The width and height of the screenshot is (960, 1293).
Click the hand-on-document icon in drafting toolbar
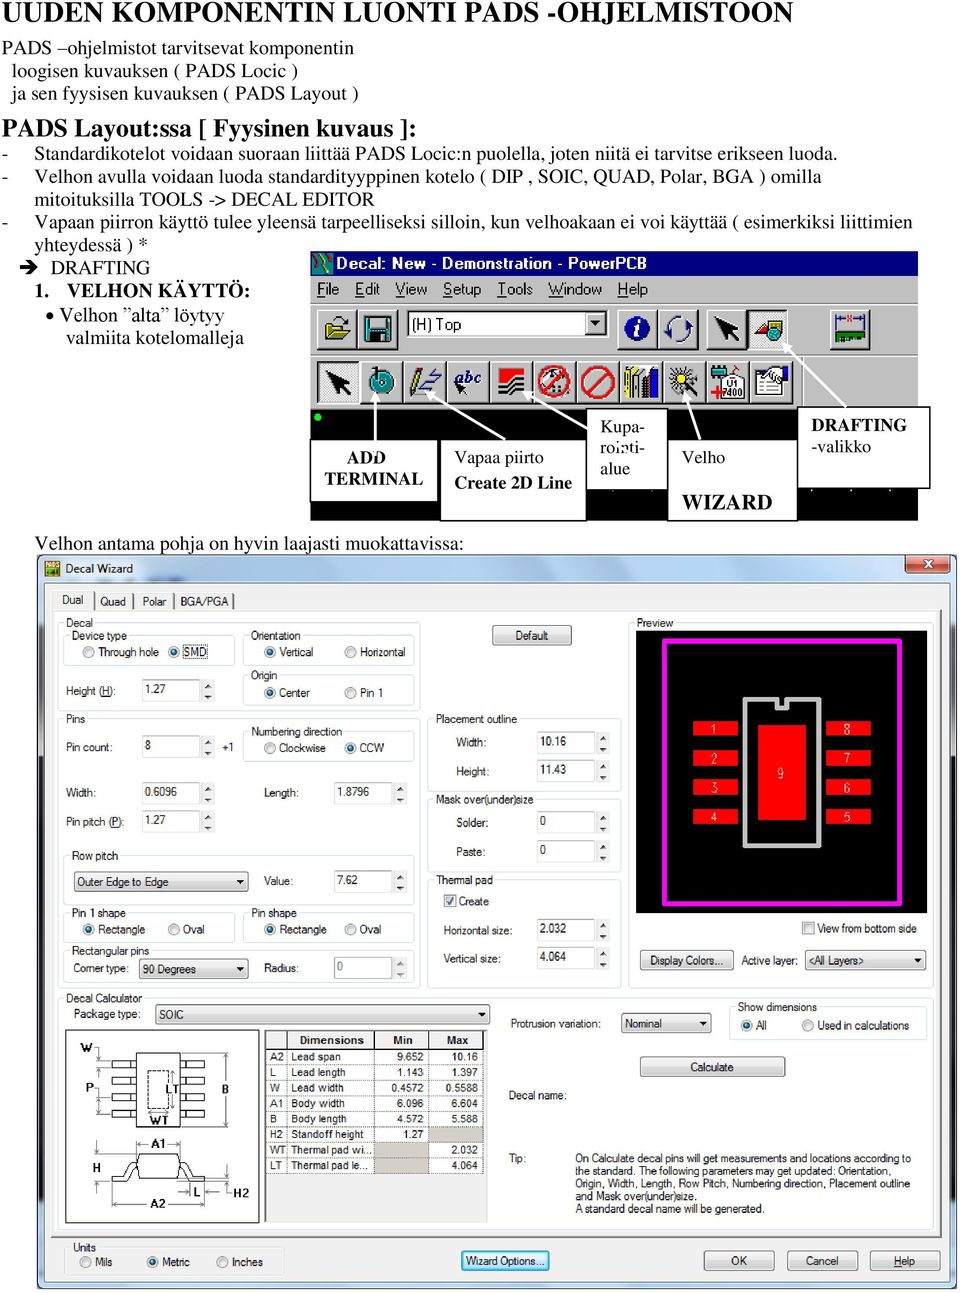point(771,381)
